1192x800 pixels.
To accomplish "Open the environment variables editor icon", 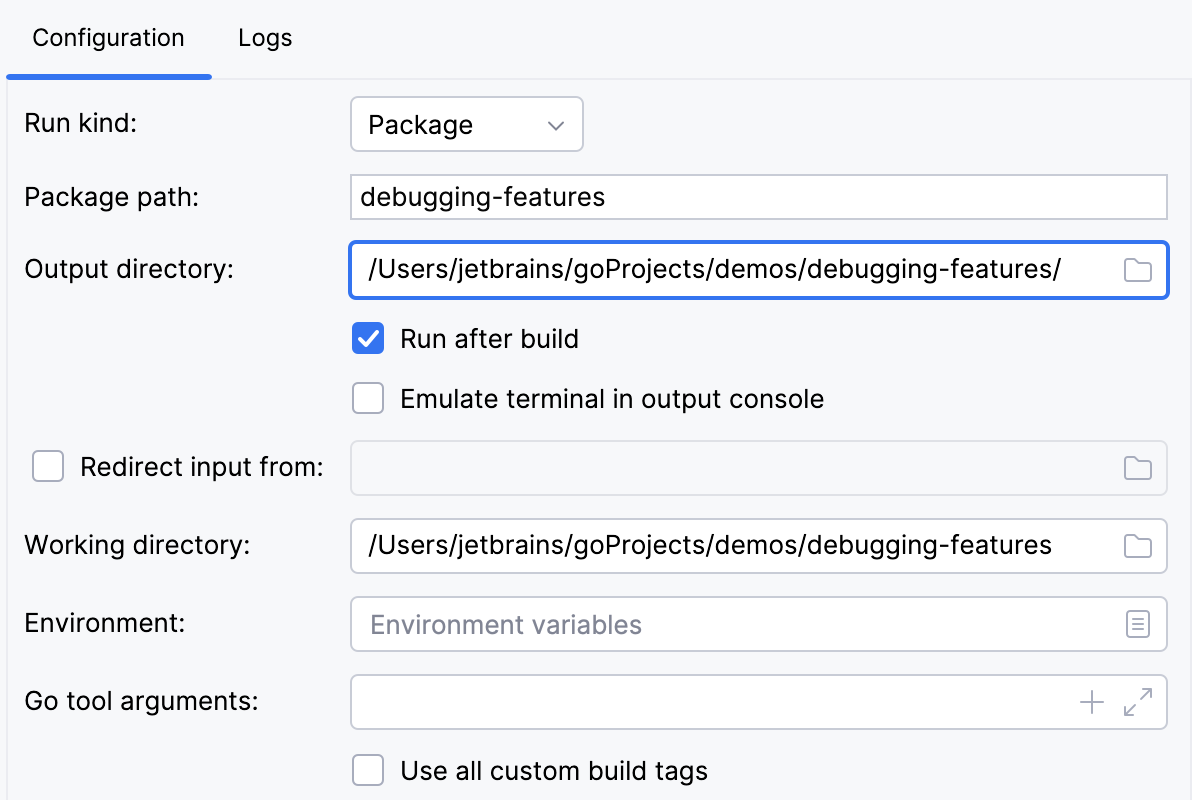I will pos(1137,623).
